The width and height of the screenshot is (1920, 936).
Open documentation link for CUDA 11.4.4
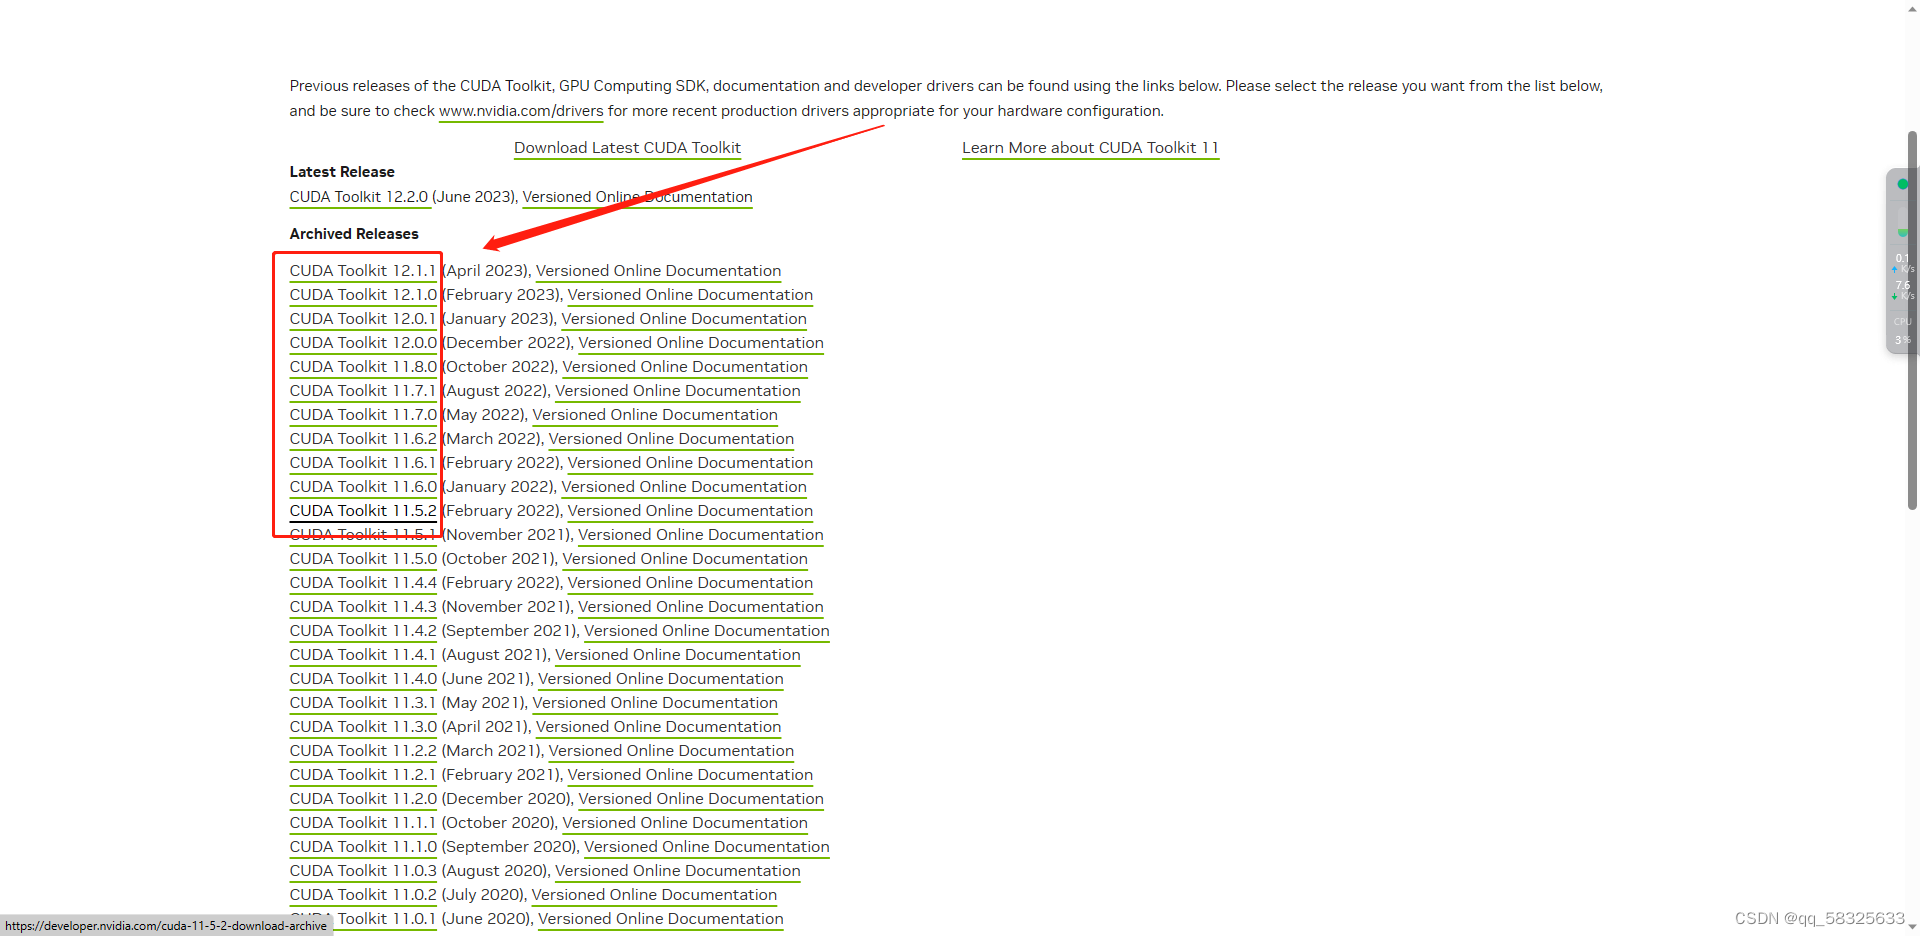[x=690, y=583]
